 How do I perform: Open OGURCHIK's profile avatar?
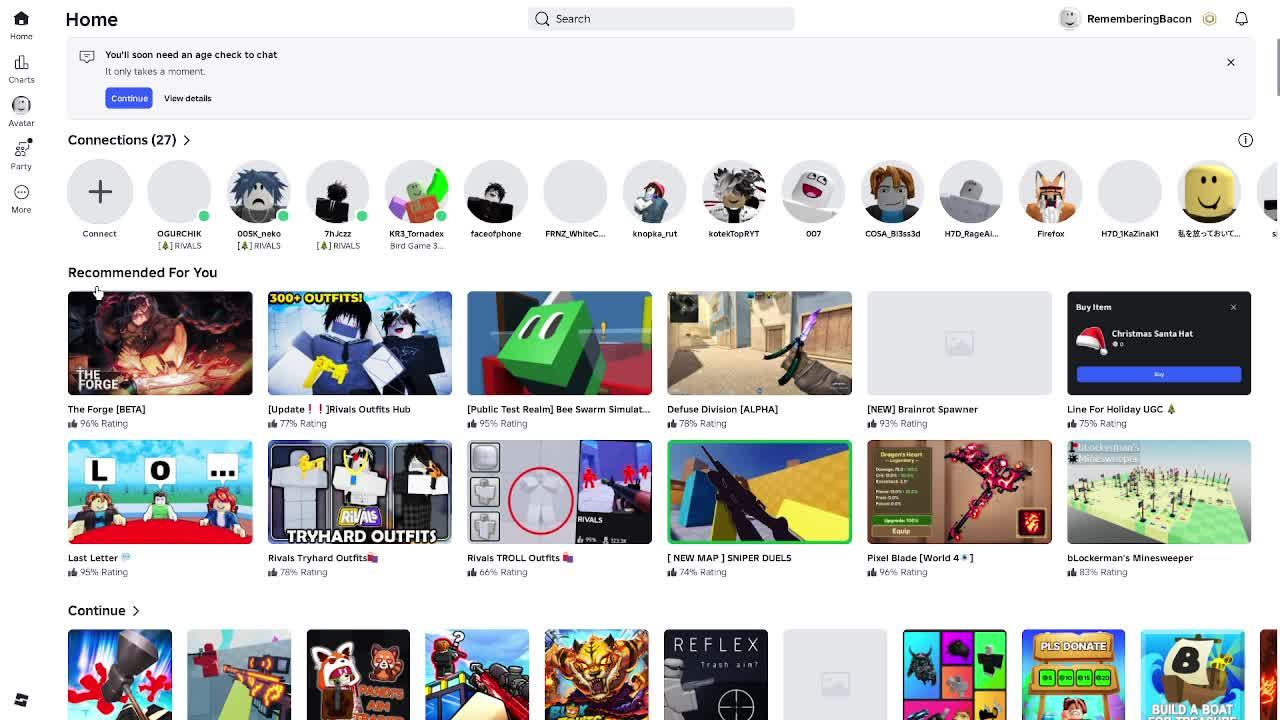point(179,191)
